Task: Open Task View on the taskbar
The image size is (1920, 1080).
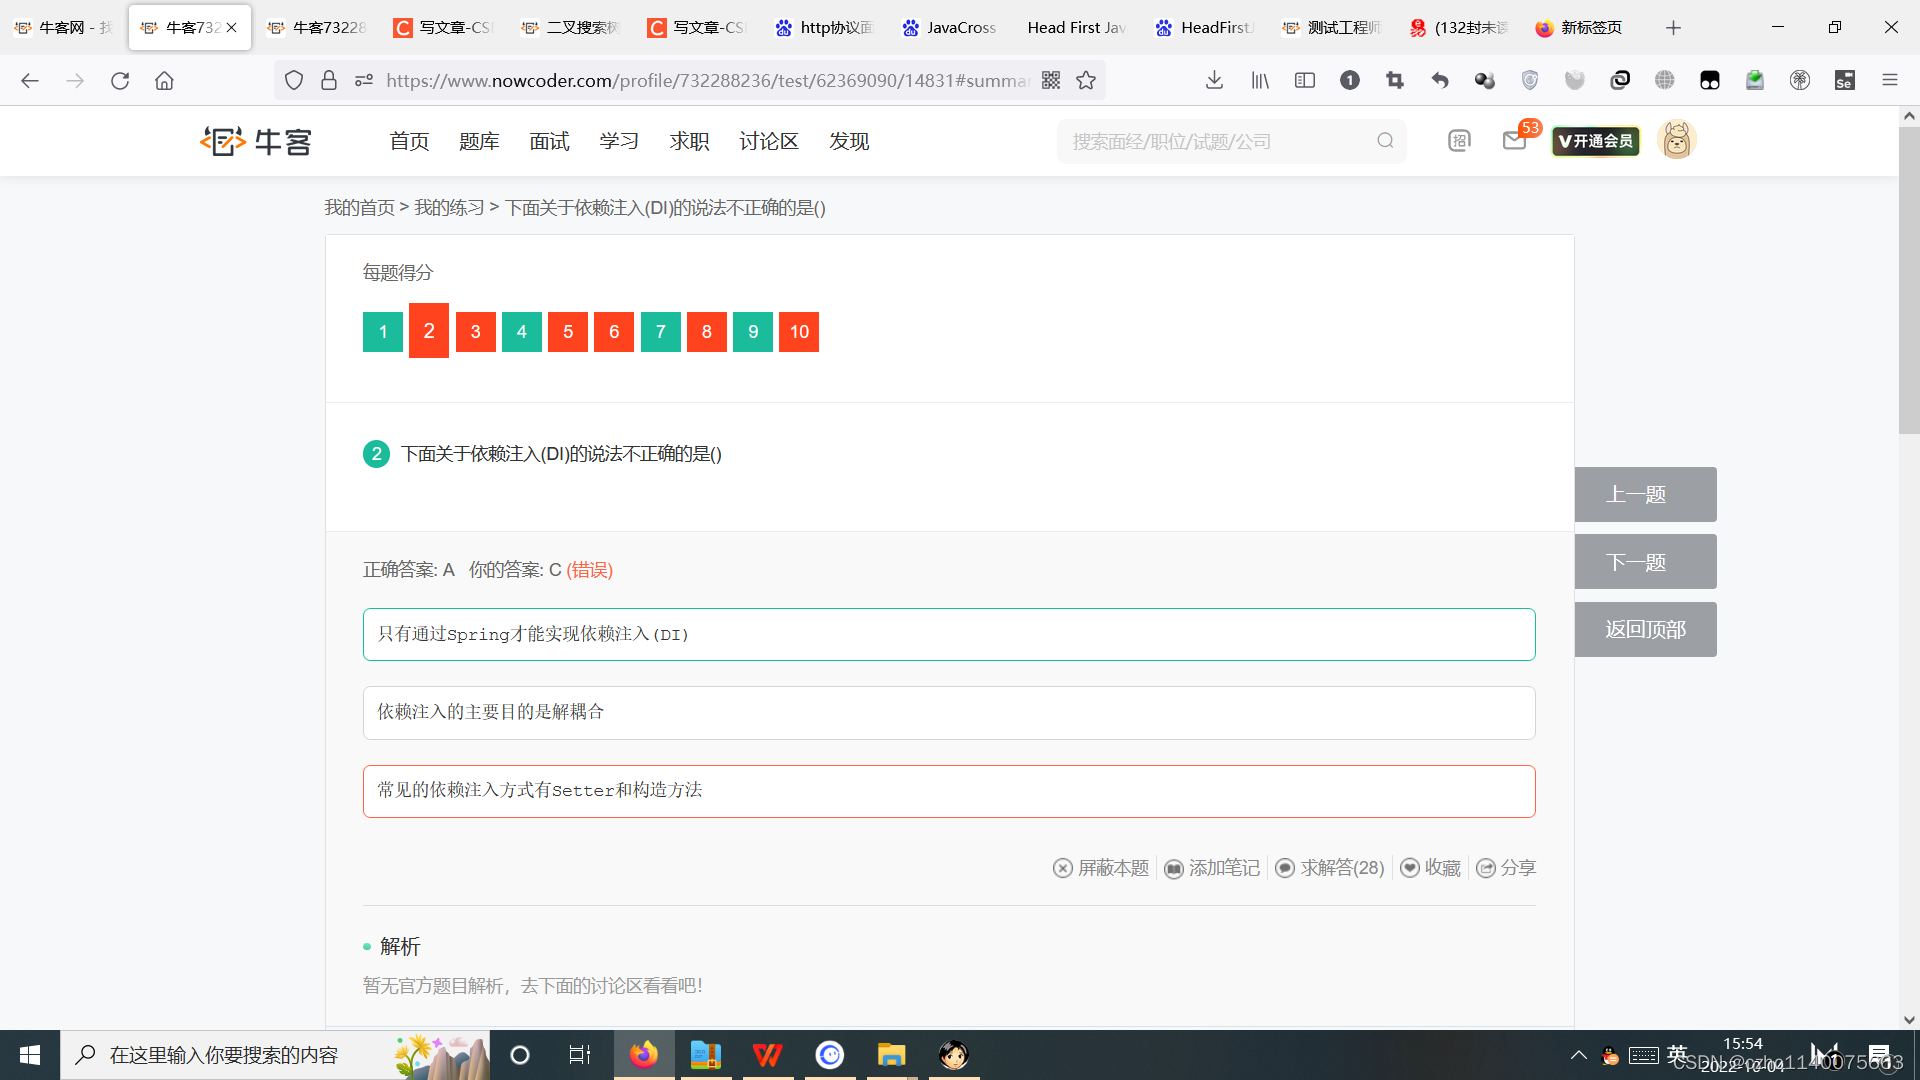Action: click(x=580, y=1055)
